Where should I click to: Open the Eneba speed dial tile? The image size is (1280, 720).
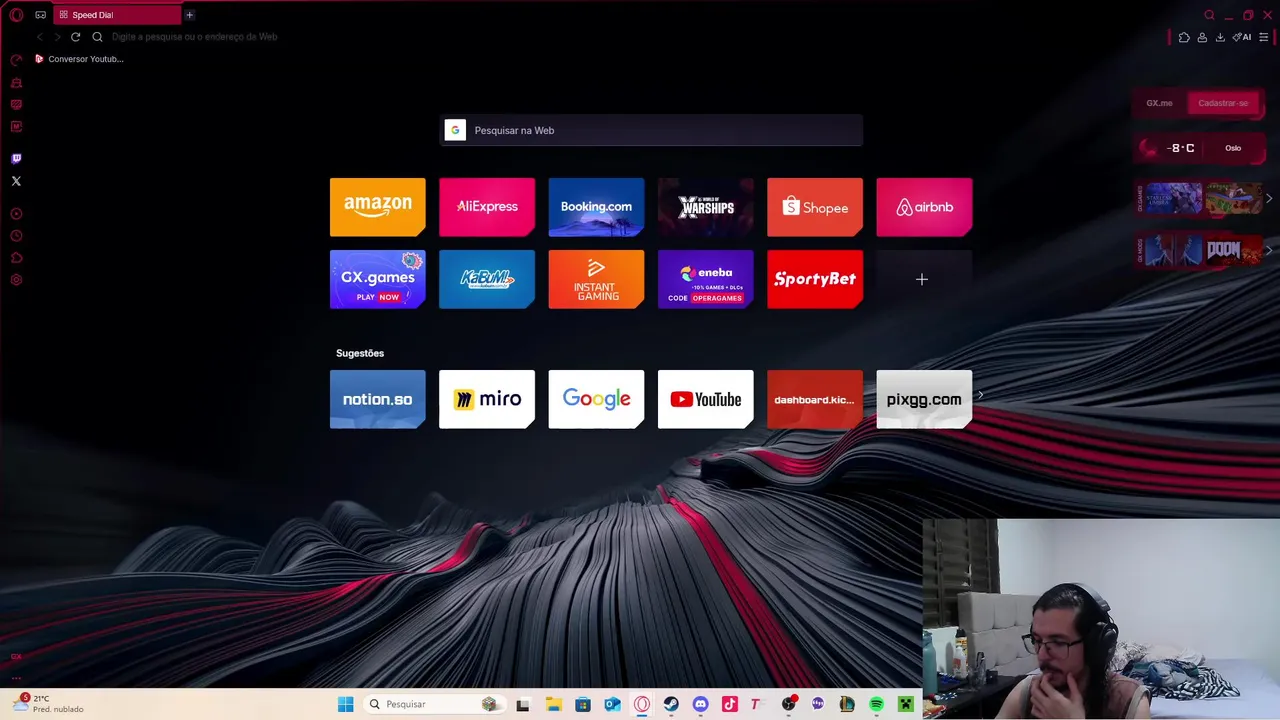(705, 279)
